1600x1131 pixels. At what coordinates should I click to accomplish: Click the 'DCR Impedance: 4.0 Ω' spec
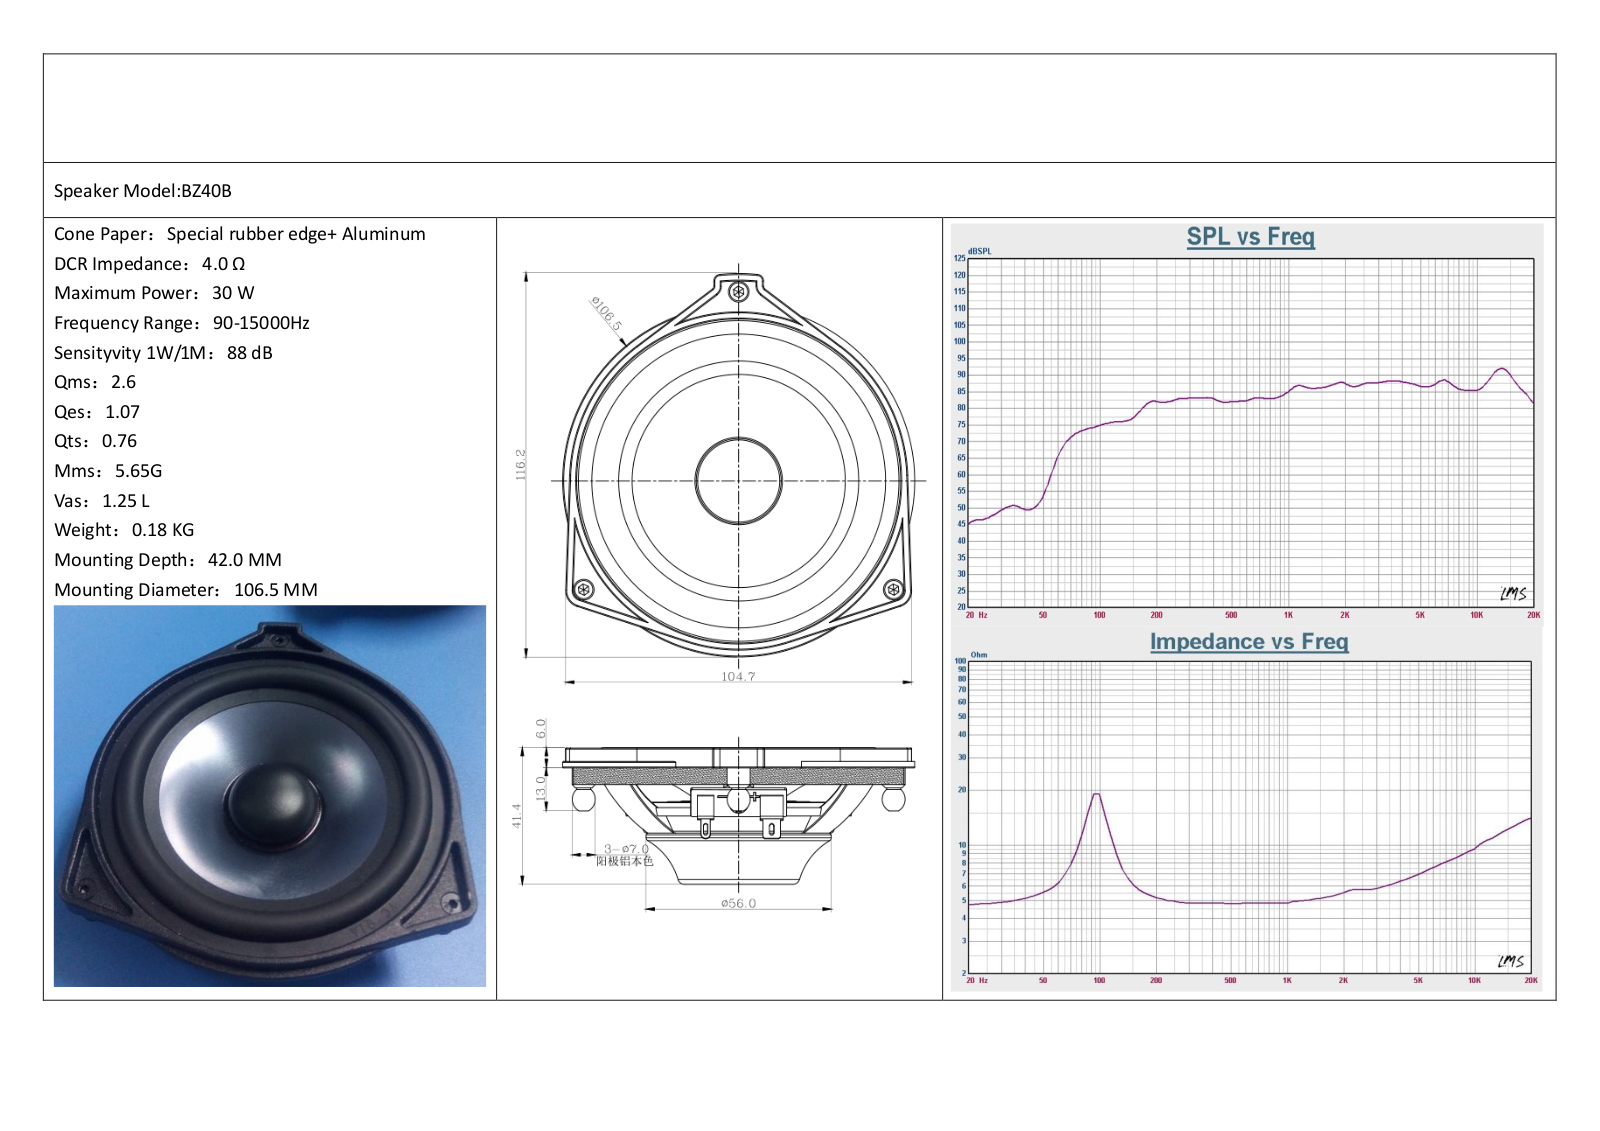pos(150,264)
